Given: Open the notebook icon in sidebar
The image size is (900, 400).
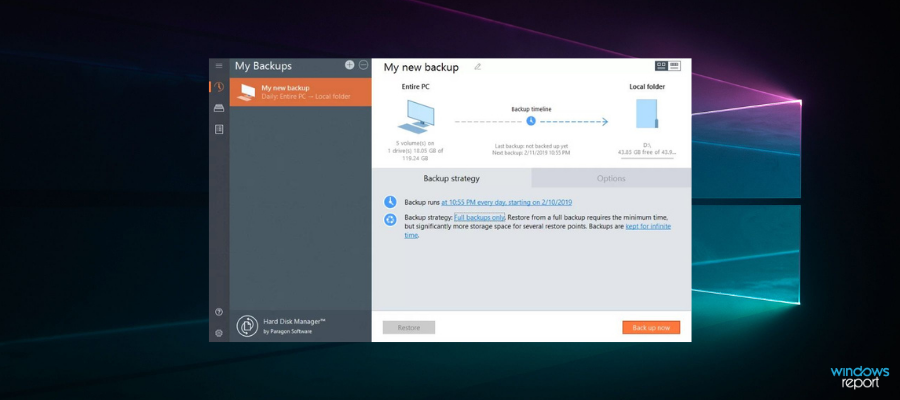Looking at the screenshot, I should (219, 130).
